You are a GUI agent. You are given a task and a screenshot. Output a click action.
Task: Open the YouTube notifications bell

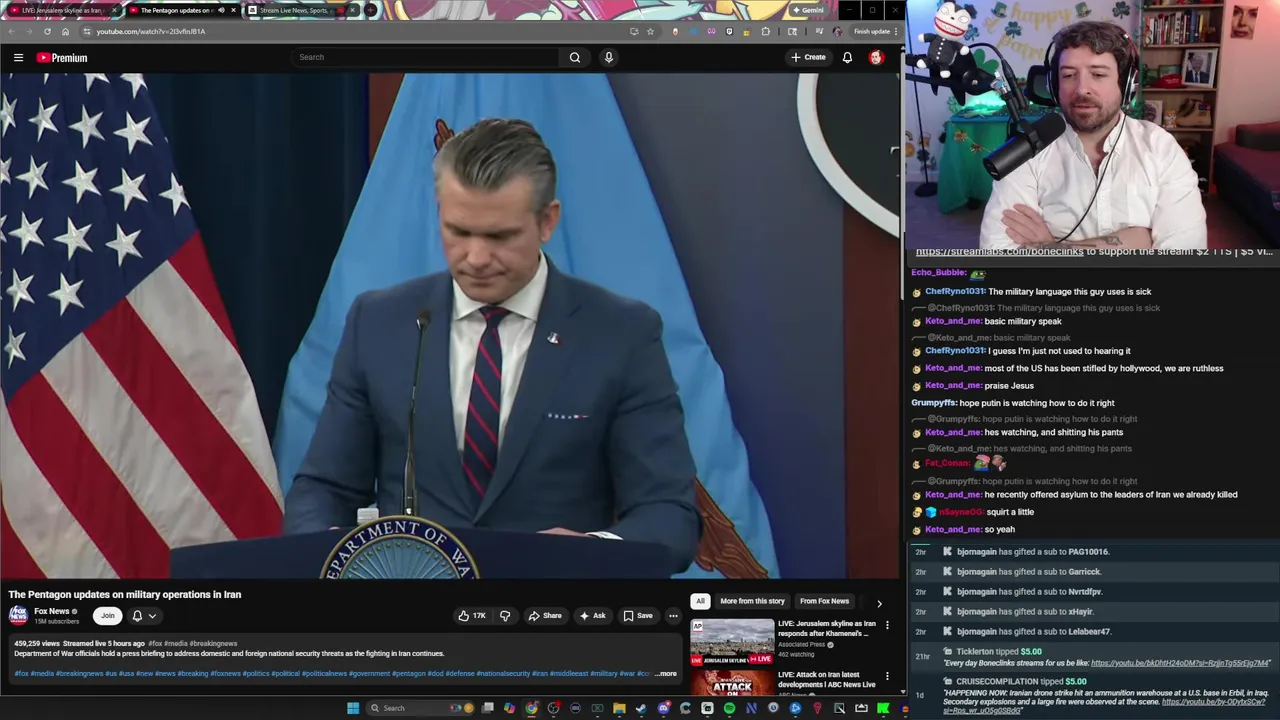(x=847, y=57)
